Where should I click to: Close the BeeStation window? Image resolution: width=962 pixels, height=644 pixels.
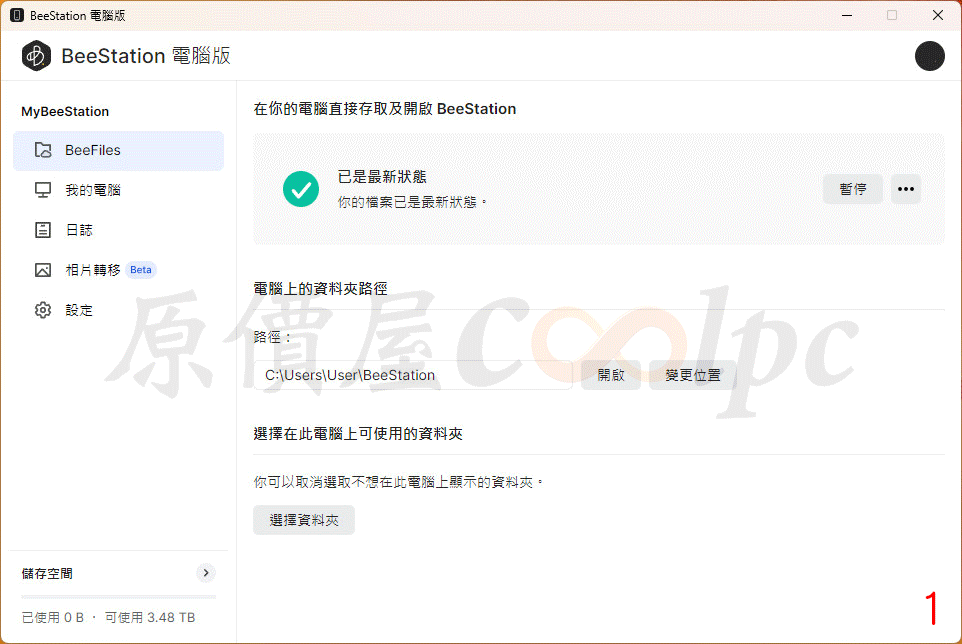point(937,15)
